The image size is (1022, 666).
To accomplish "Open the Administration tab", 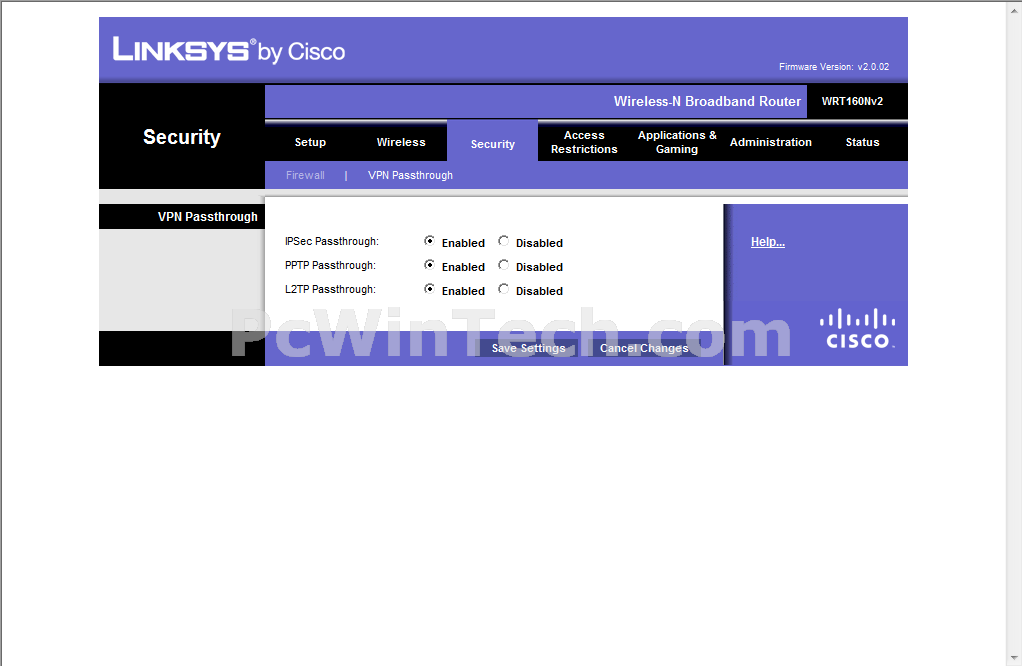I will pos(770,142).
